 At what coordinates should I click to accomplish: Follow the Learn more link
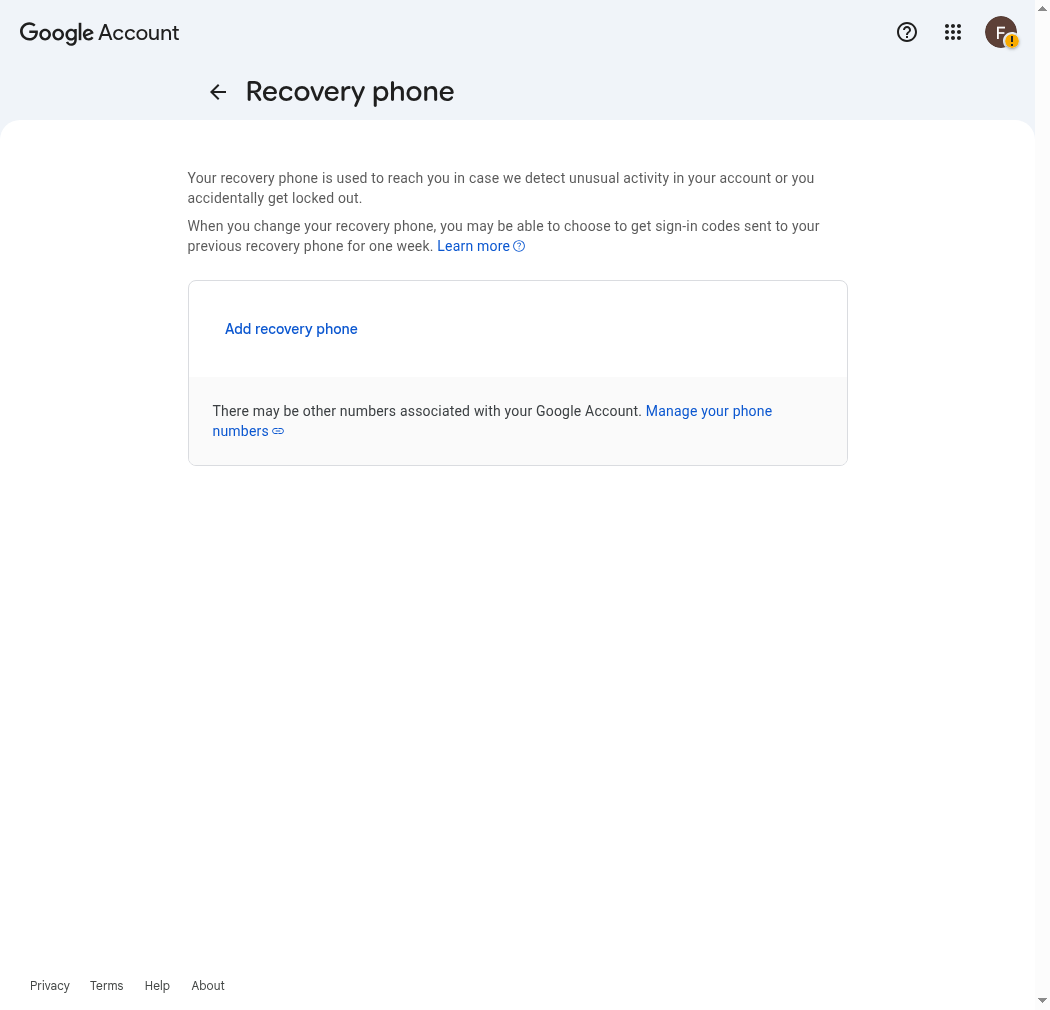coord(473,246)
